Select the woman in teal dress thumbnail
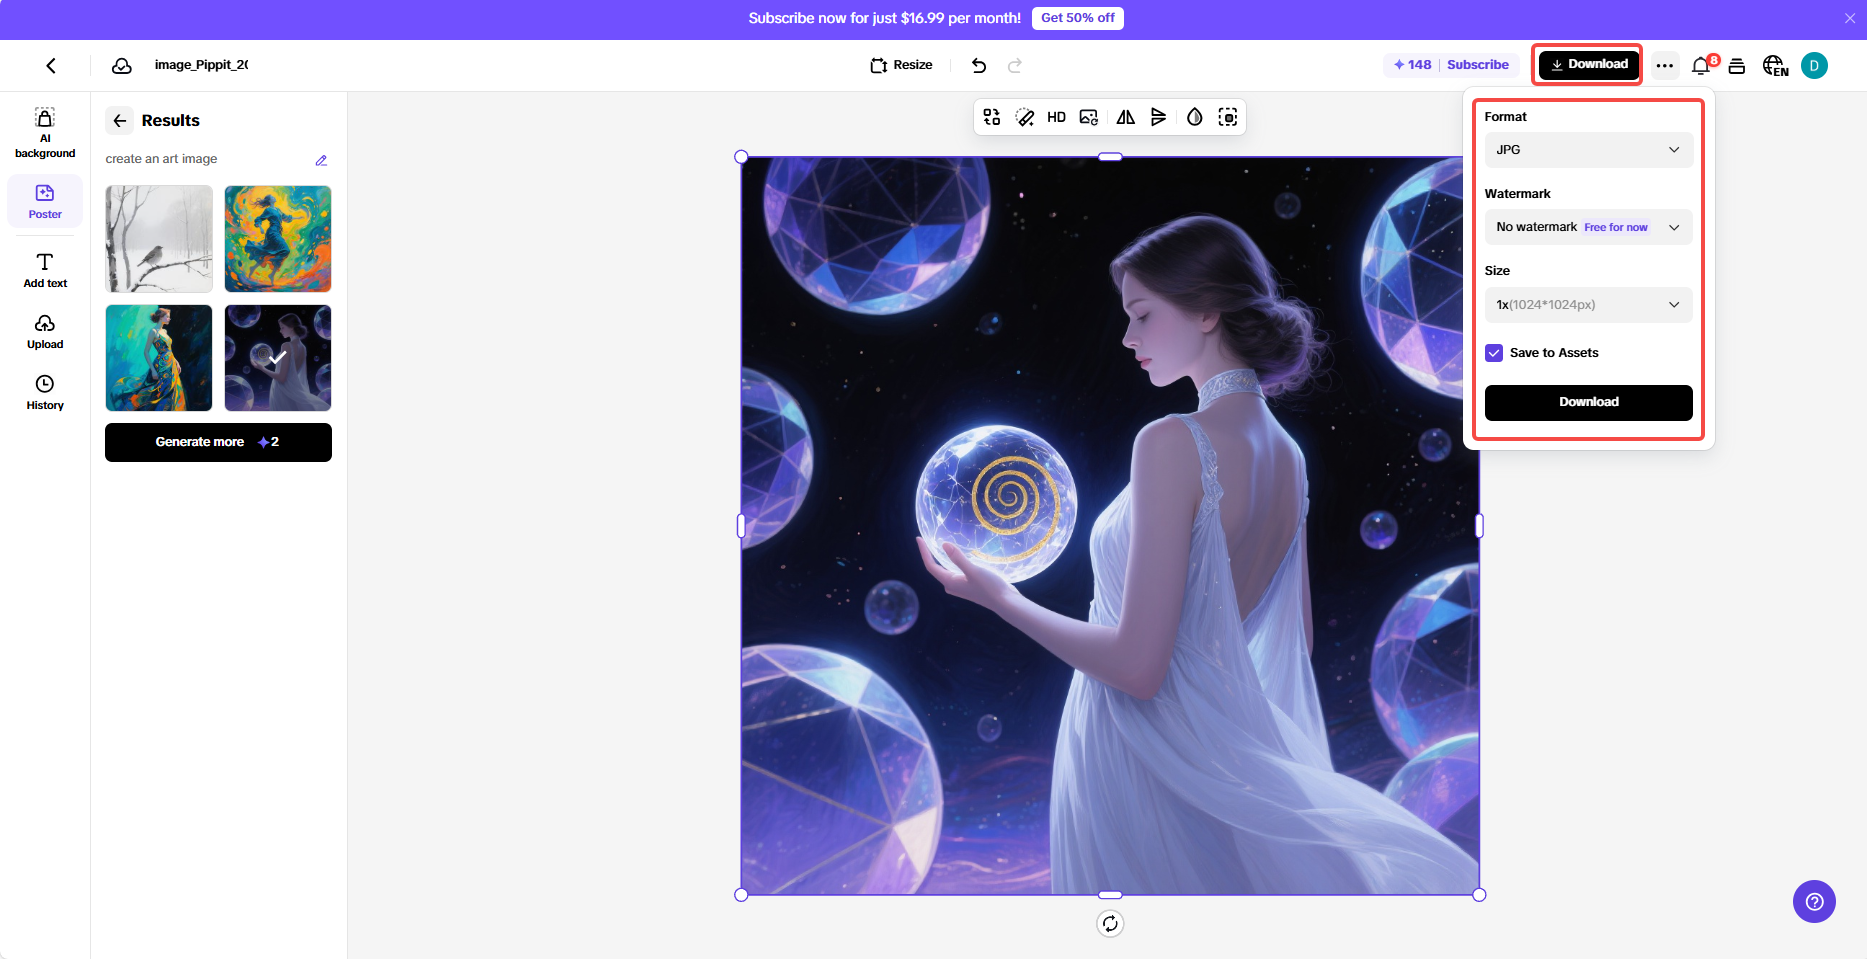Viewport: 1867px width, 959px height. click(159, 358)
